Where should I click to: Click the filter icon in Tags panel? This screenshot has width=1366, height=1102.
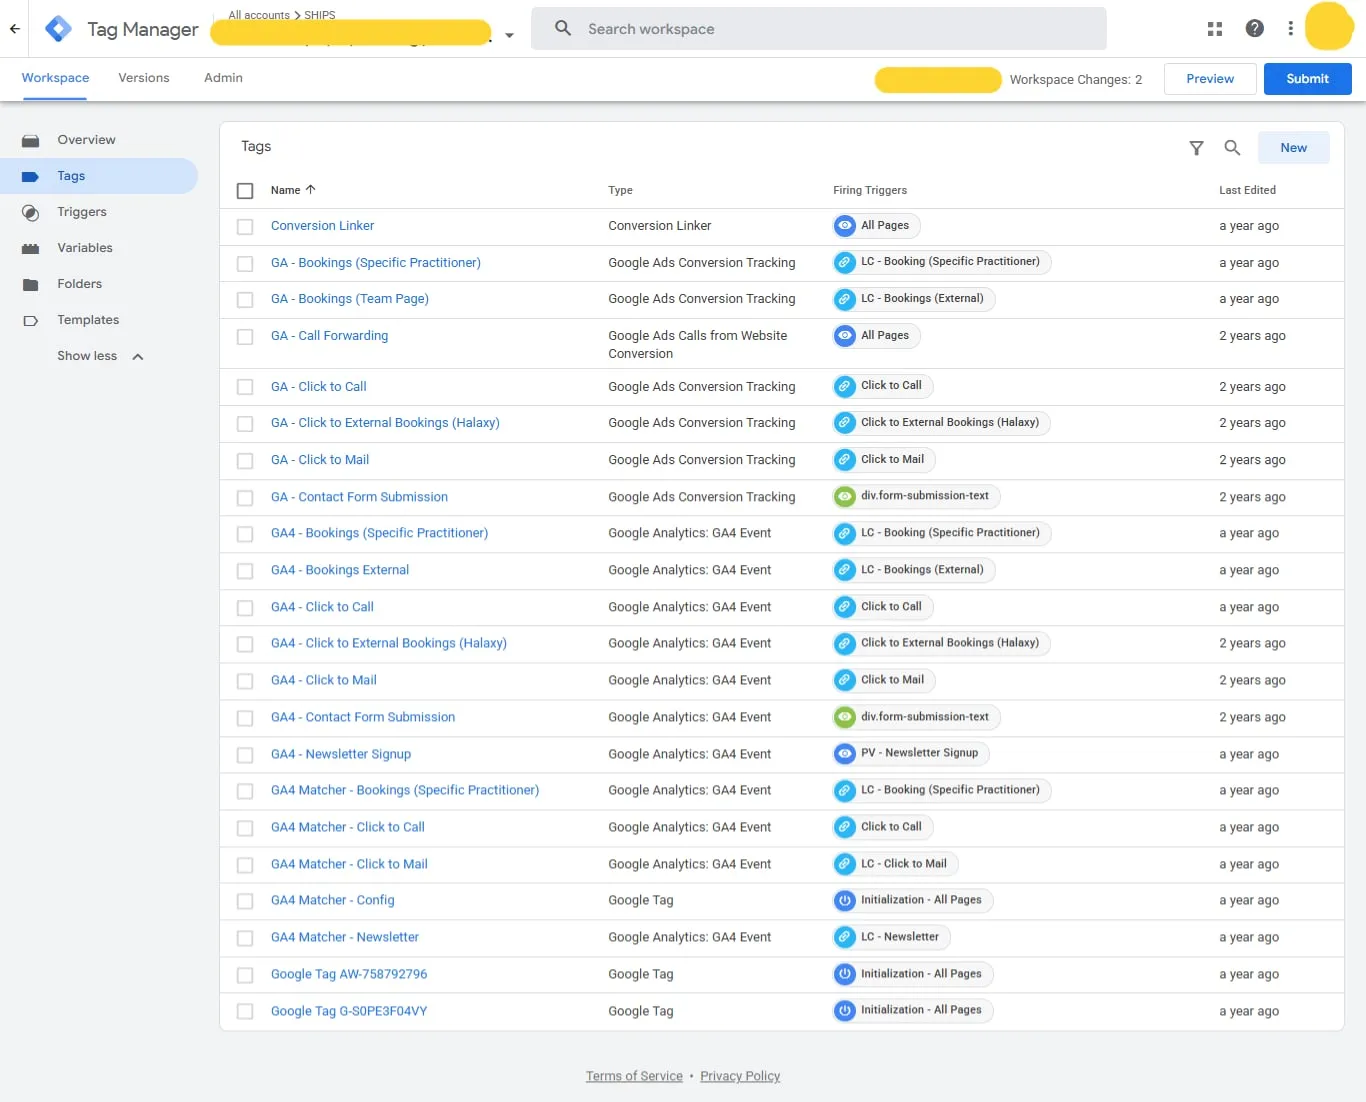[x=1196, y=148]
